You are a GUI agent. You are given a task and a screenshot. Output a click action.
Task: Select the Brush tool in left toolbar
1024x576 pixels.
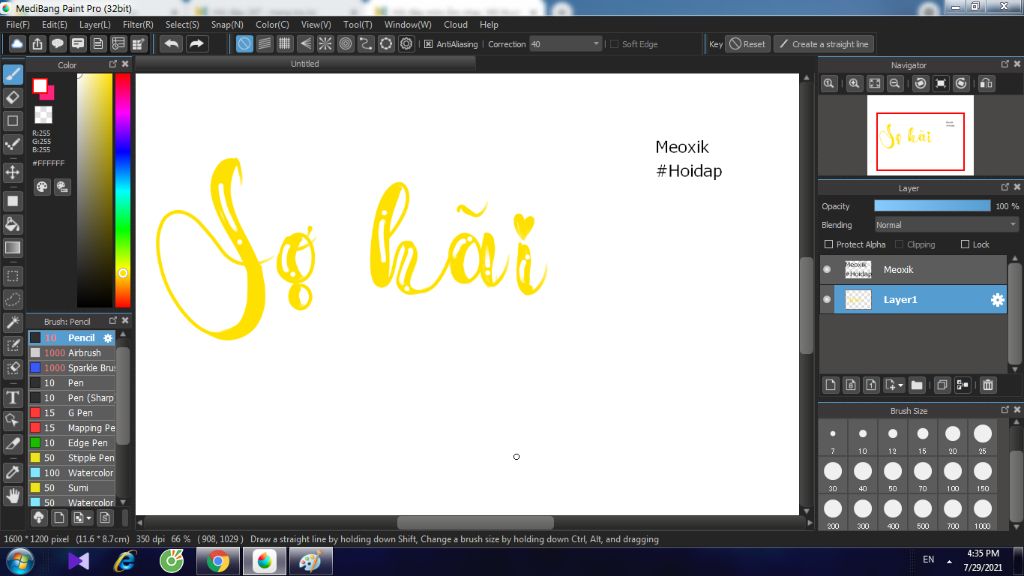pyautogui.click(x=12, y=74)
